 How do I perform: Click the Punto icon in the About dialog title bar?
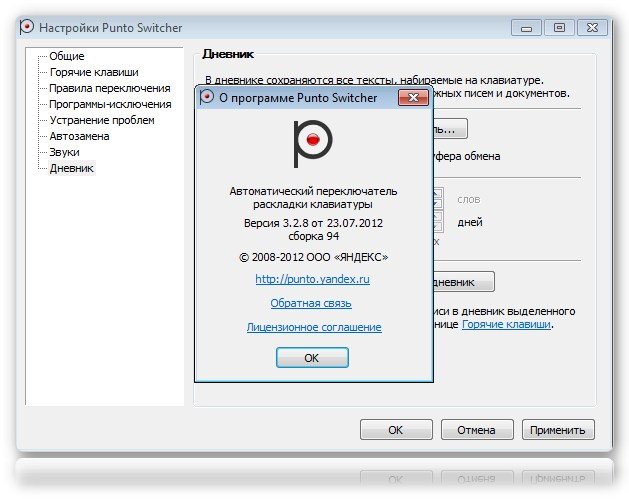click(207, 97)
